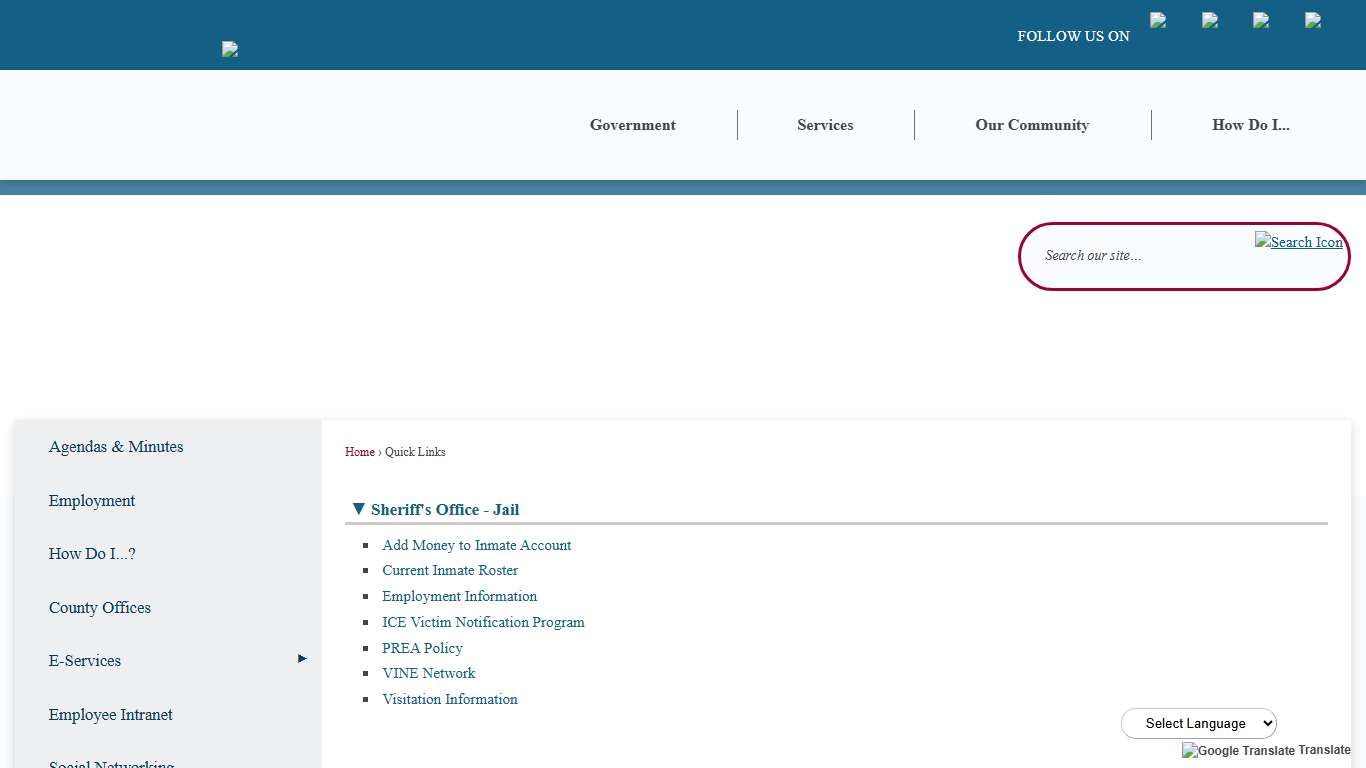The height and width of the screenshot is (768, 1366).
Task: Open the Services menu
Action: (825, 125)
